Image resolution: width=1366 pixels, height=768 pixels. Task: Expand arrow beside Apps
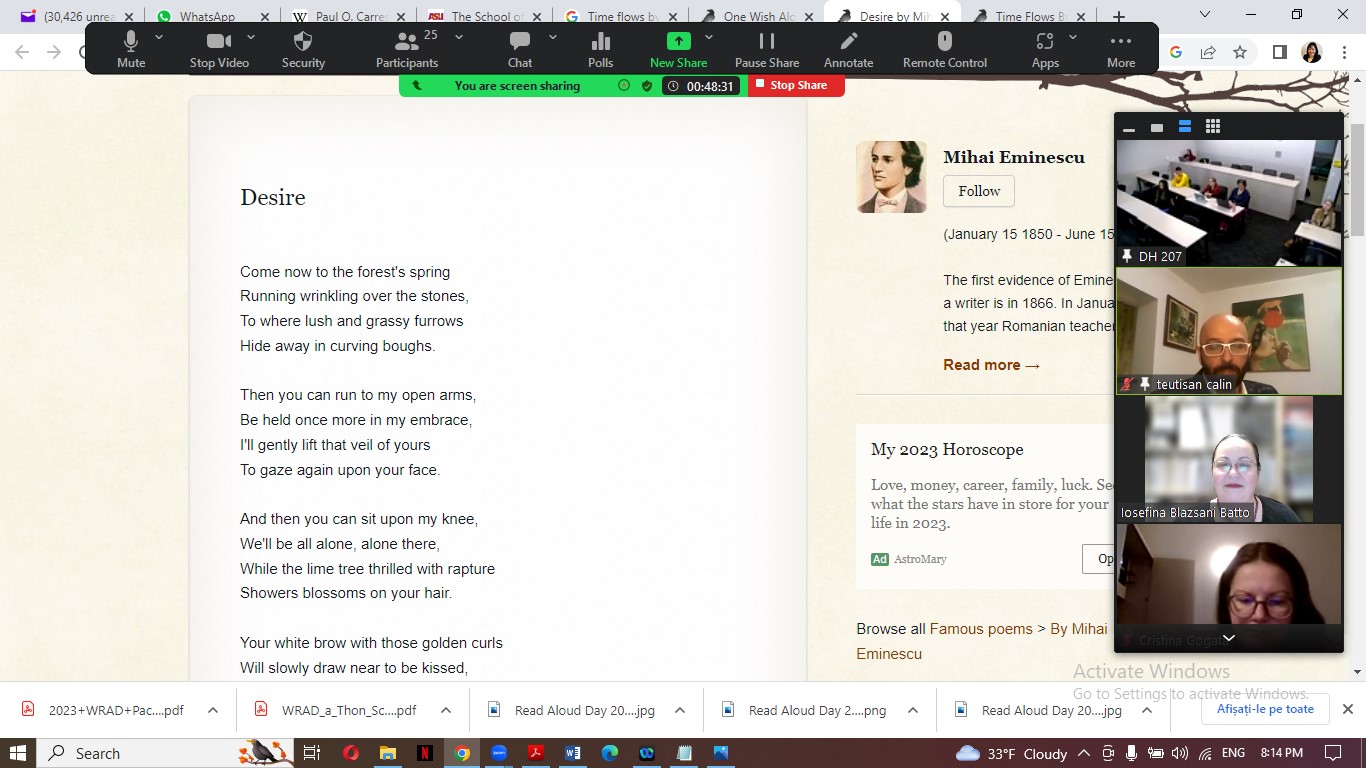tap(1073, 37)
